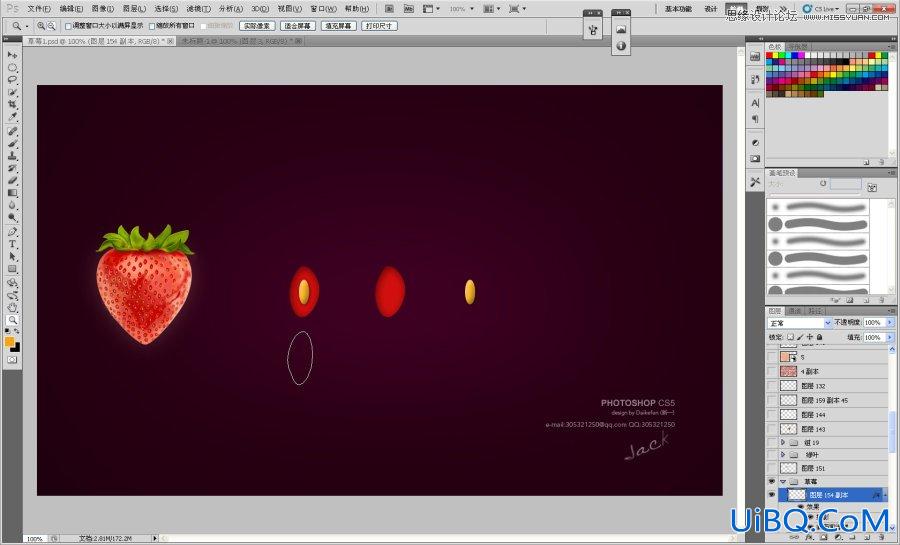Switch to the 未标题-1 document tab
The image size is (900, 545).
pos(241,41)
